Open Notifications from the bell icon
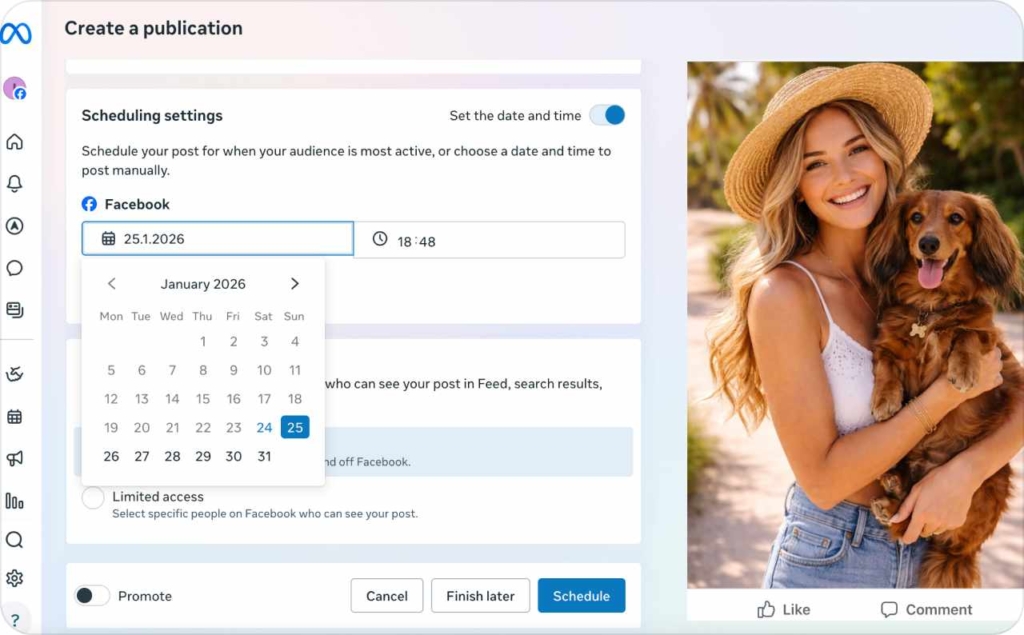This screenshot has height=635, width=1024. (15, 184)
